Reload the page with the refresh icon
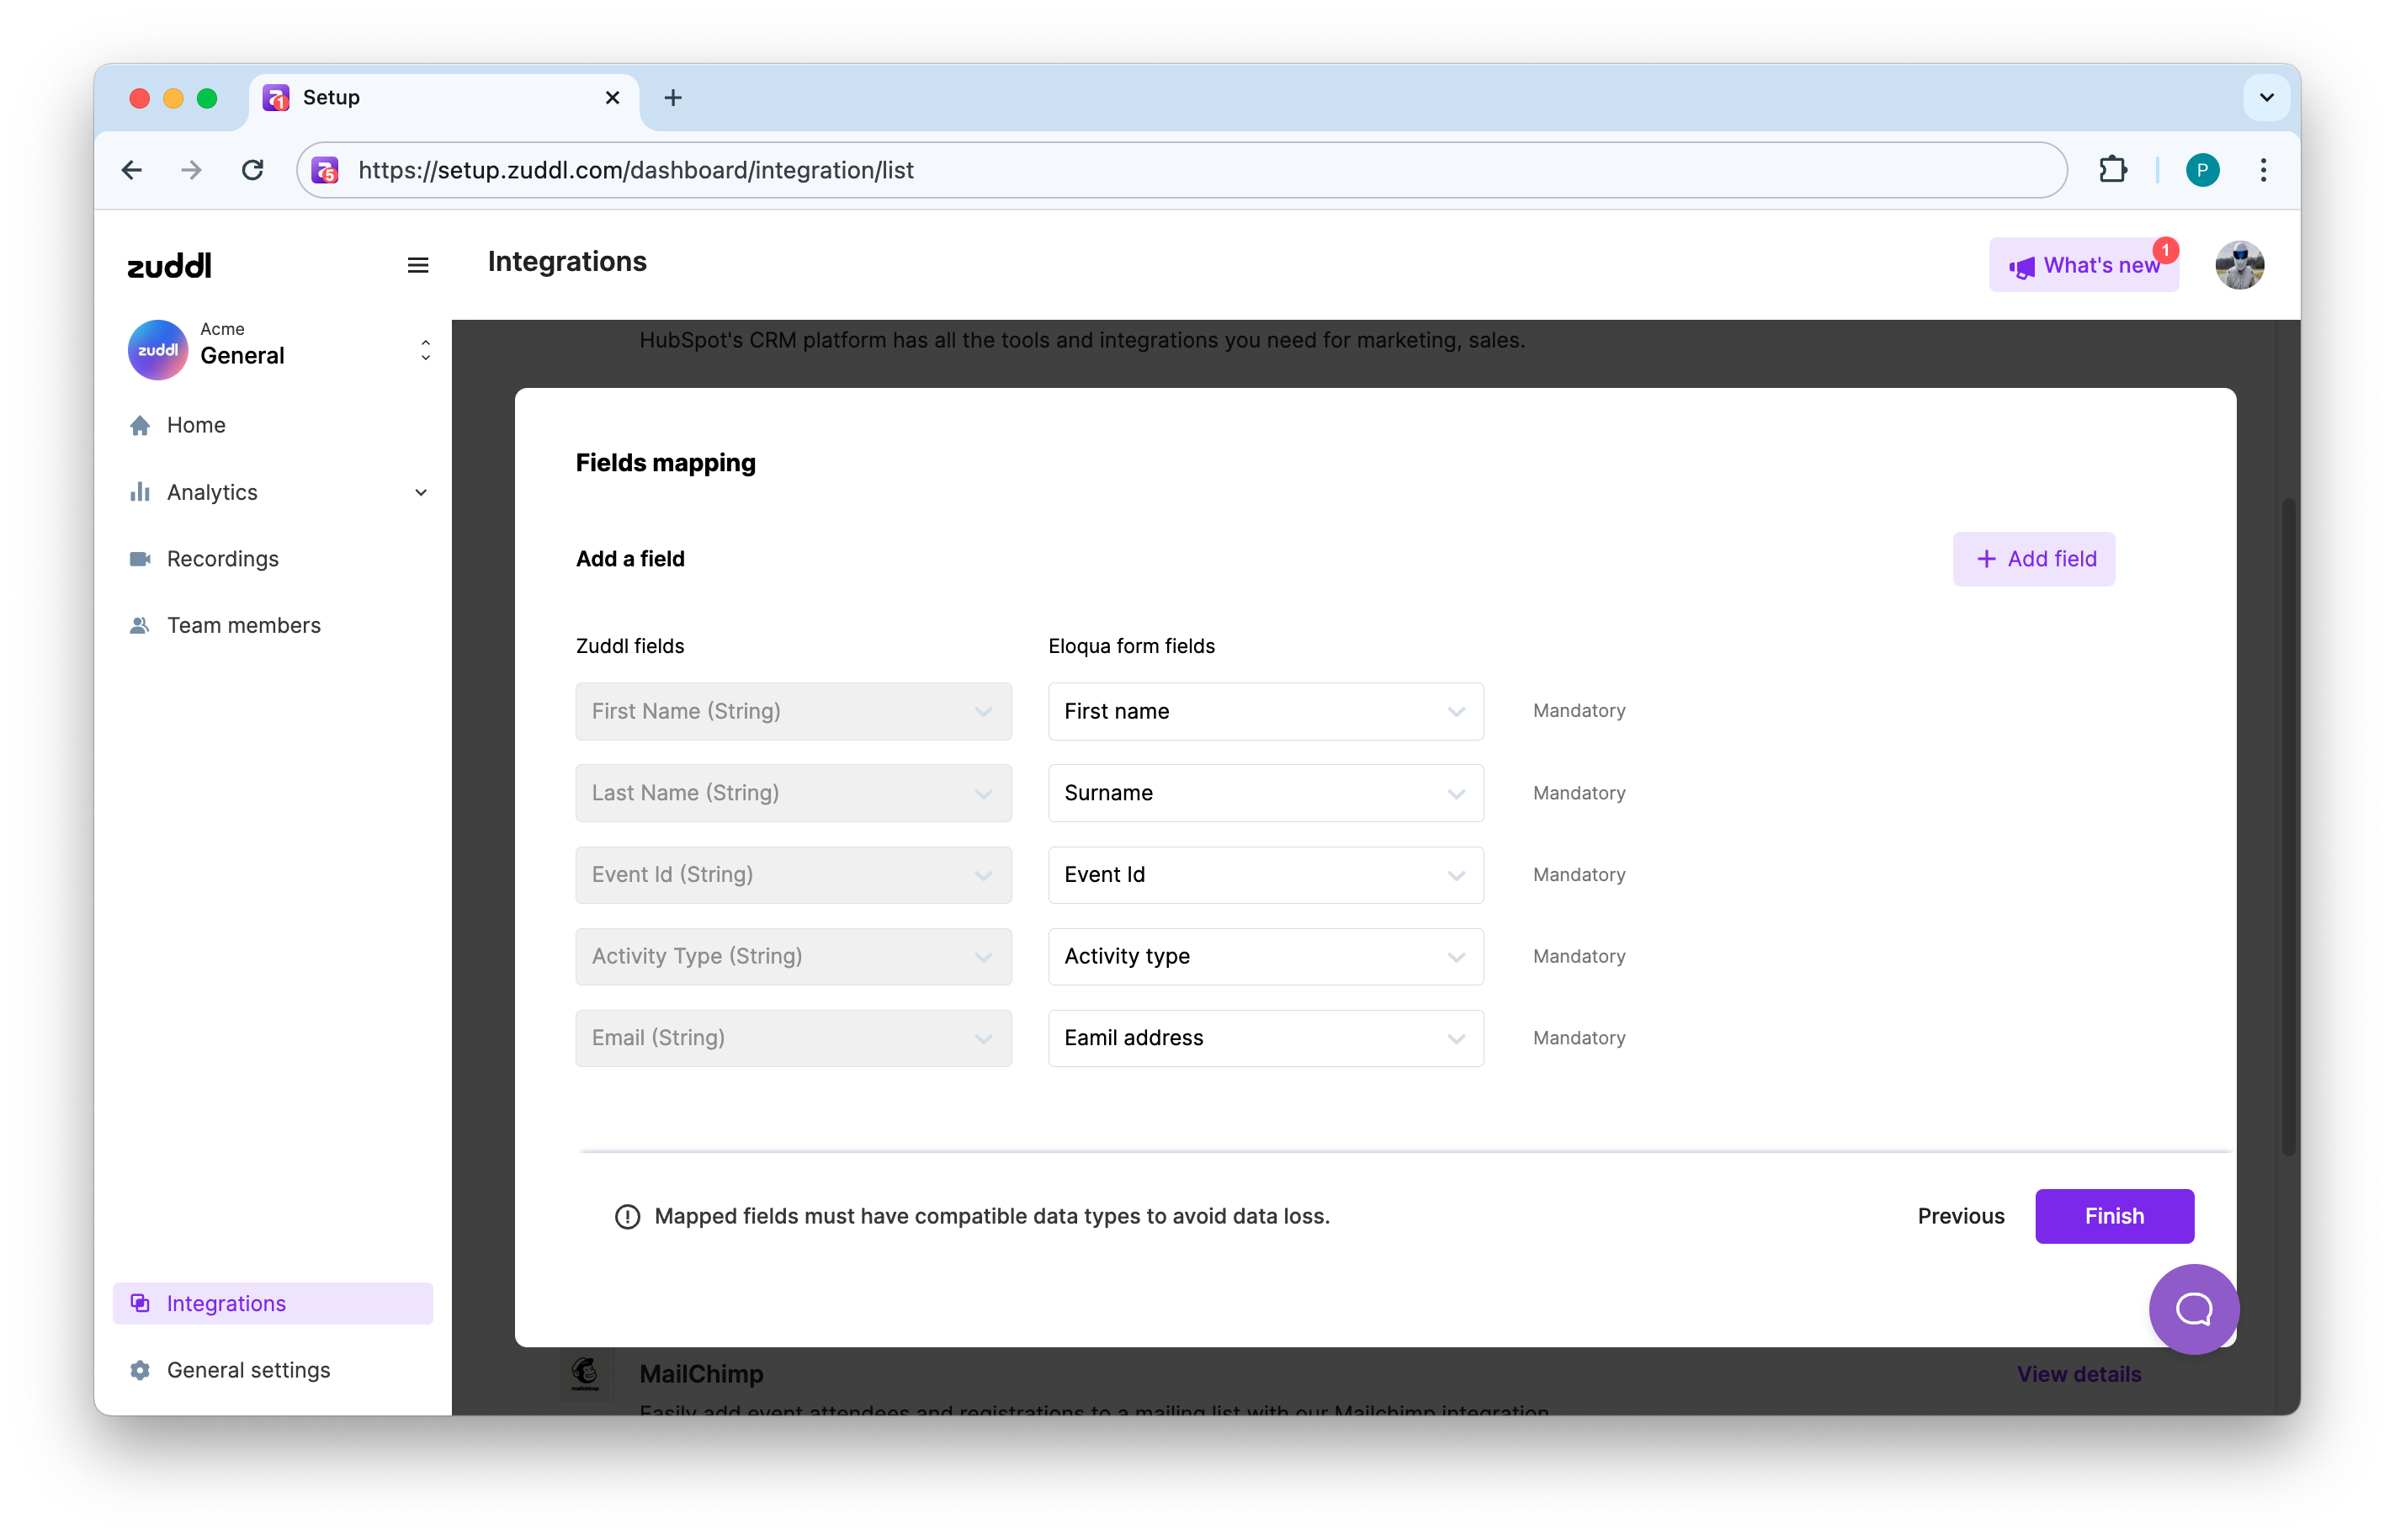 pos(253,170)
